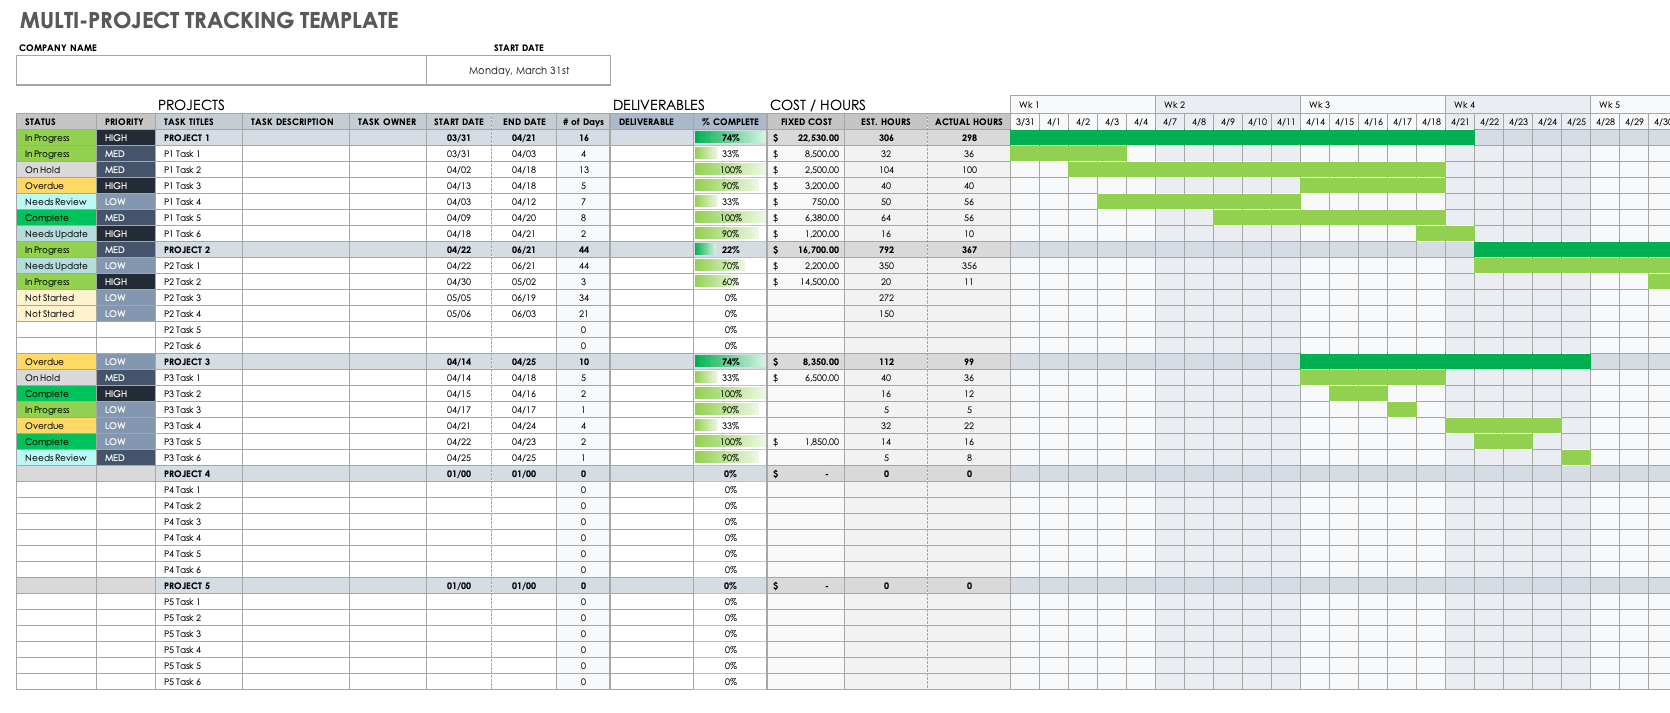Click the 60% complete bar for P2 Task 2
Screen dimensions: 1670x713
pos(730,282)
